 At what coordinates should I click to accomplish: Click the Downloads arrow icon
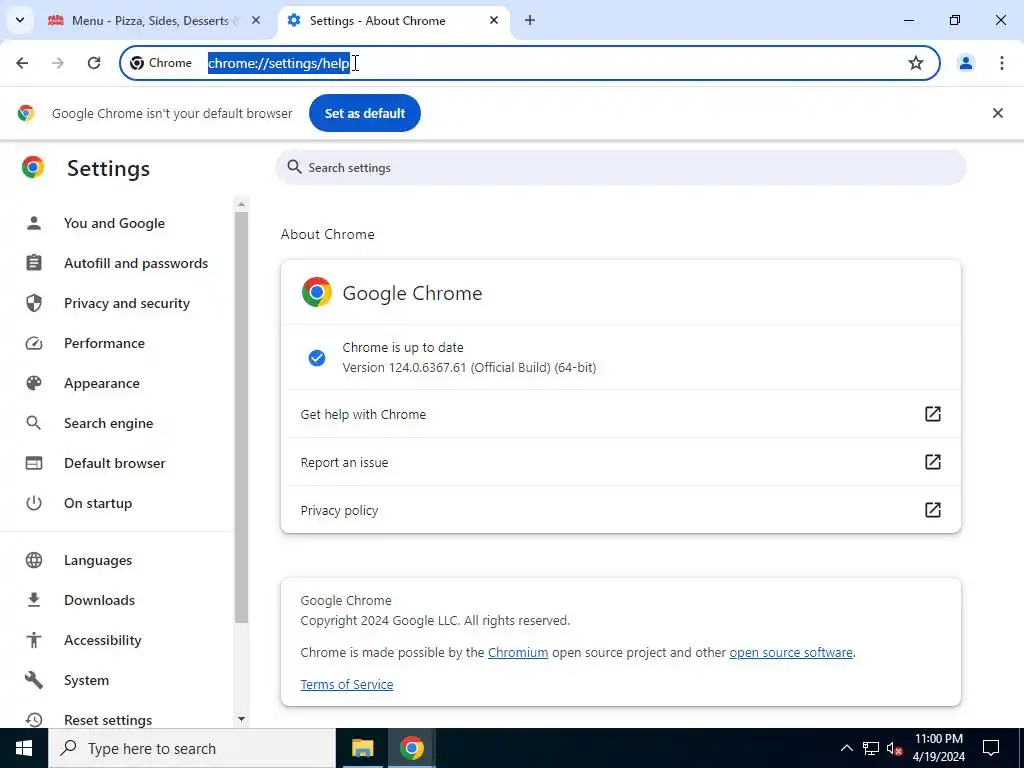click(x=33, y=600)
